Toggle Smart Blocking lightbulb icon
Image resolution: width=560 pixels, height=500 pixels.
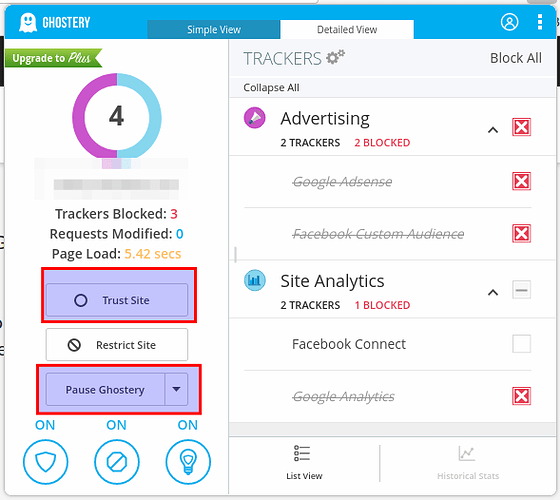188,462
